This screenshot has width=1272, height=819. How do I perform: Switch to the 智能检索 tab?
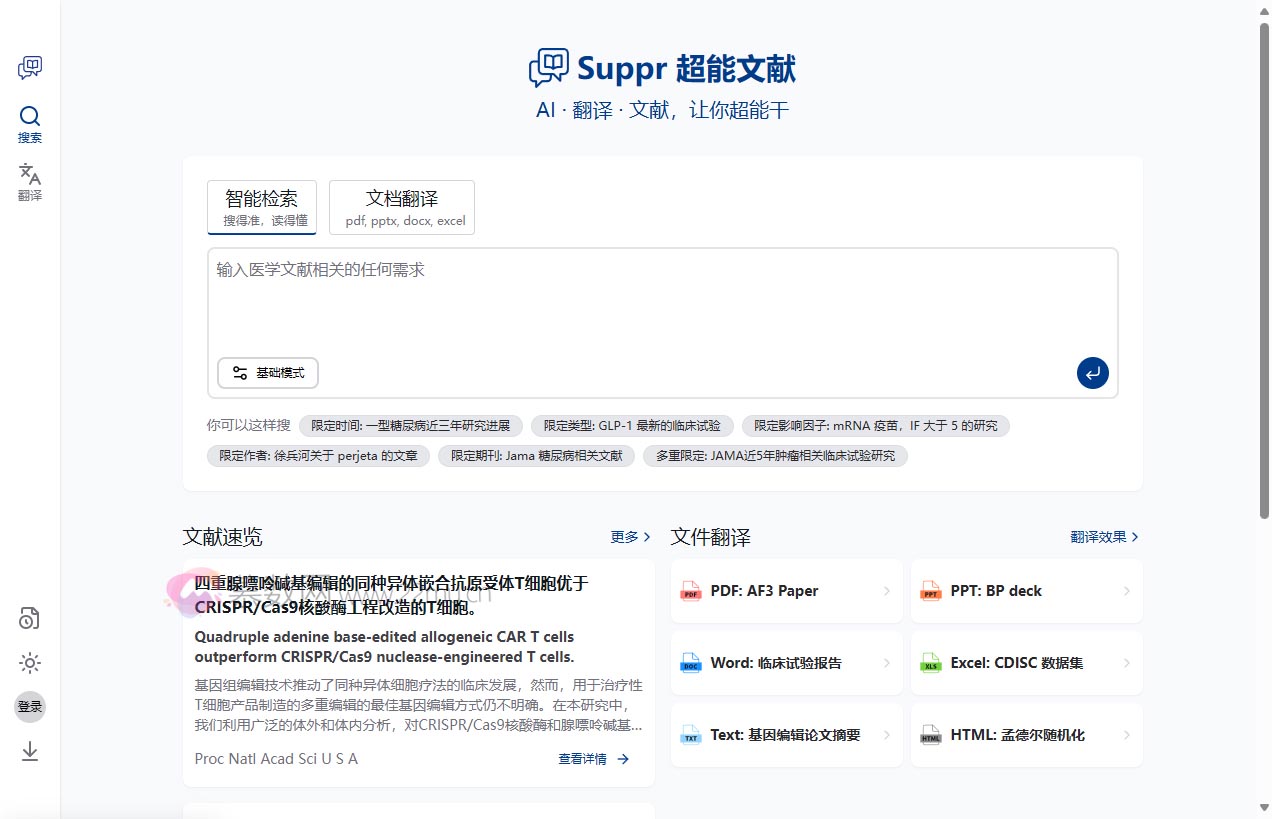click(261, 206)
